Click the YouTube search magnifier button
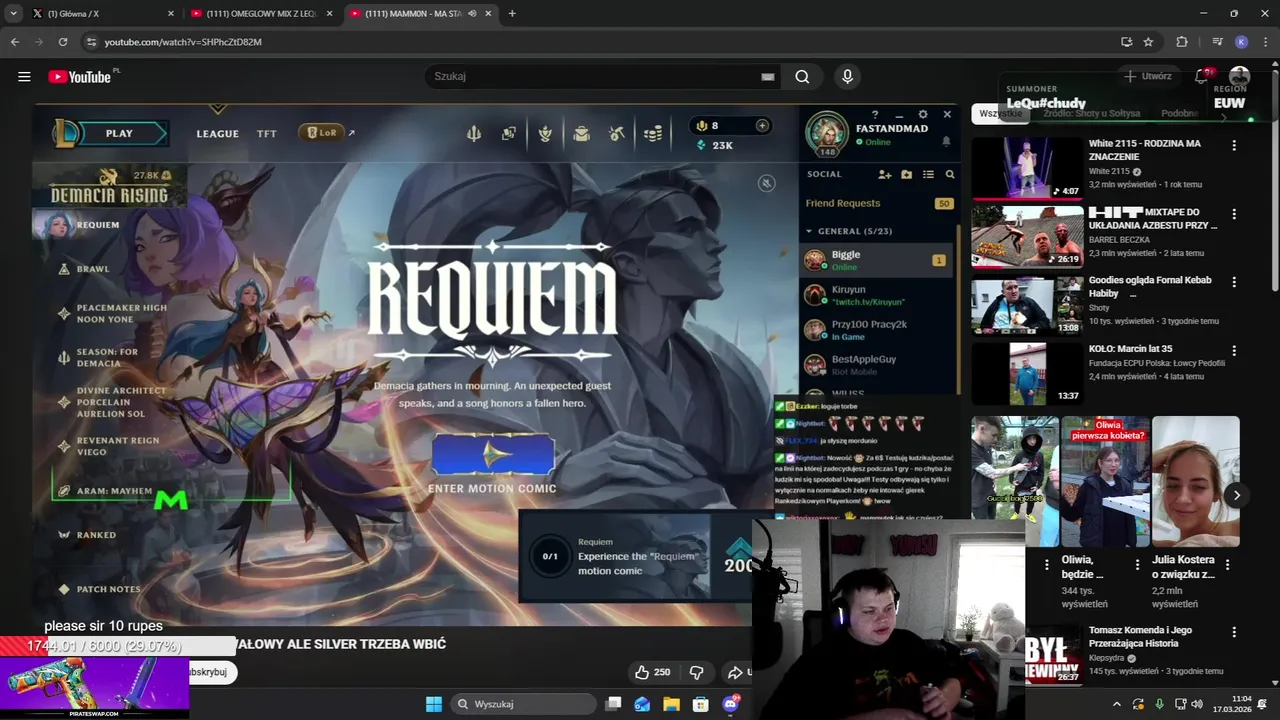Screen dimensions: 1280x720 click(x=802, y=77)
